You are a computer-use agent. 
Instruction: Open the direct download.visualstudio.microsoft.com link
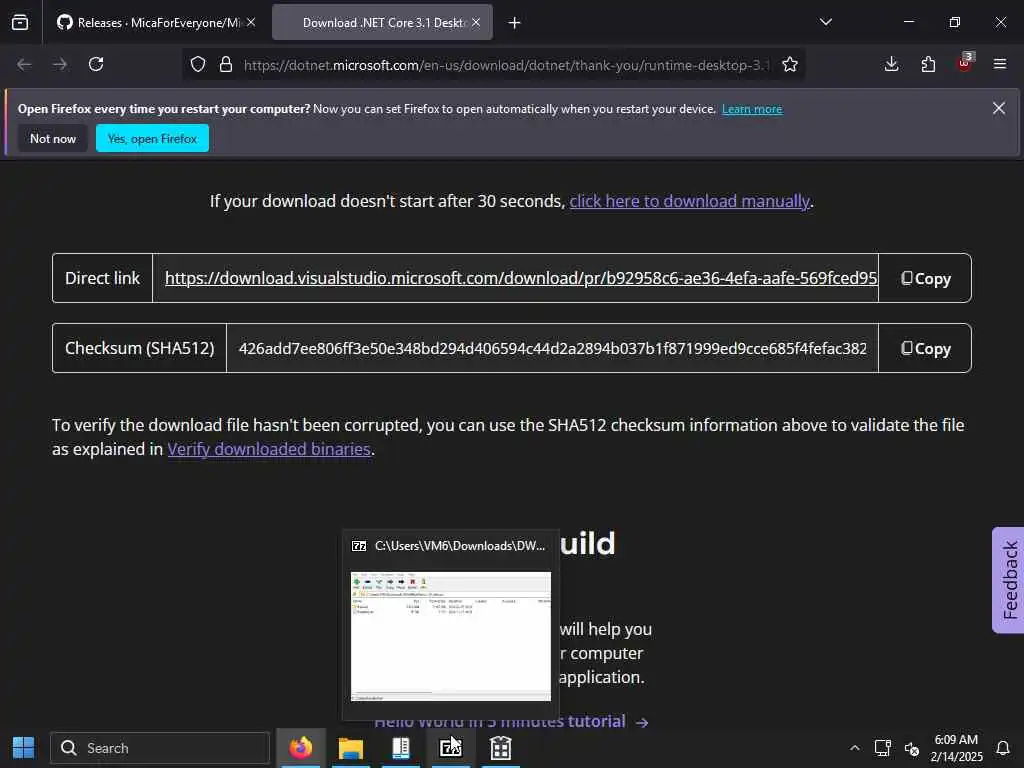point(520,278)
